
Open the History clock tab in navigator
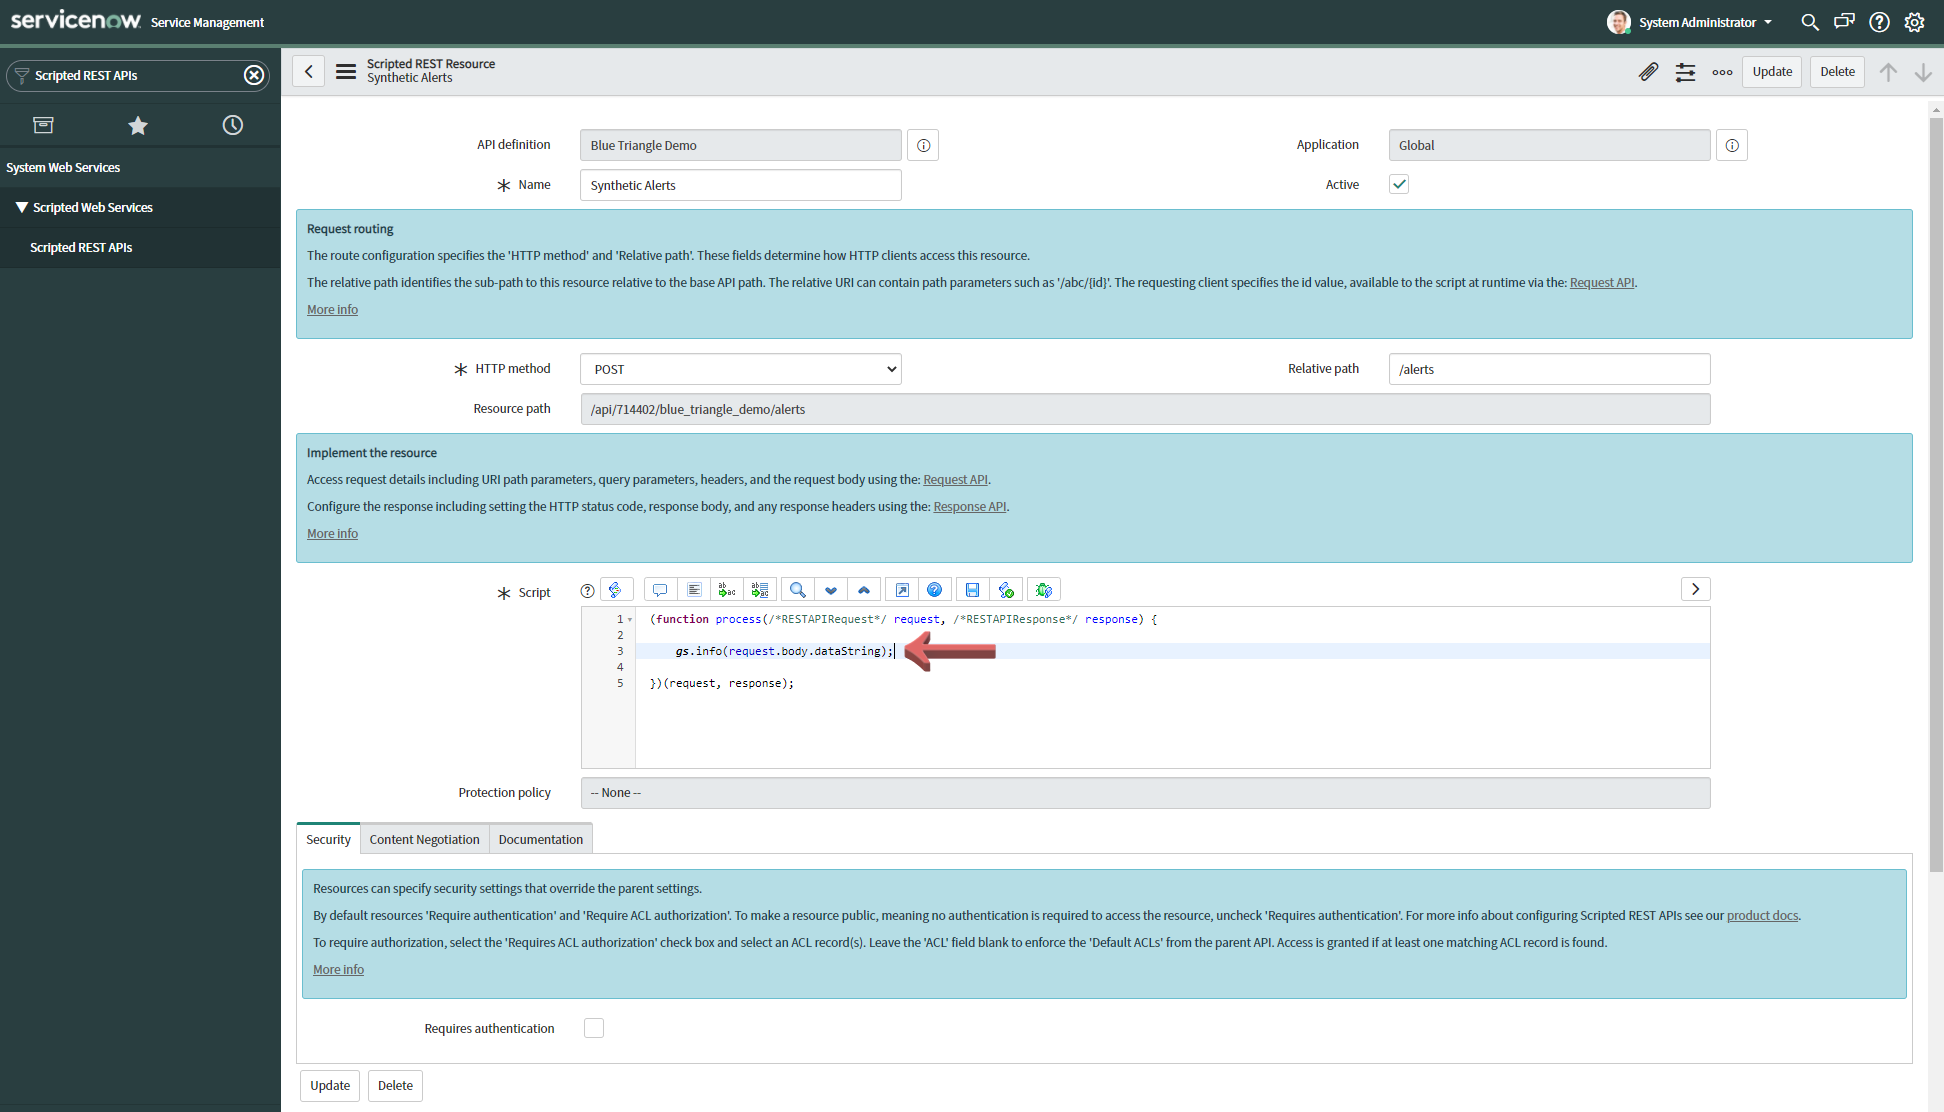click(x=232, y=125)
